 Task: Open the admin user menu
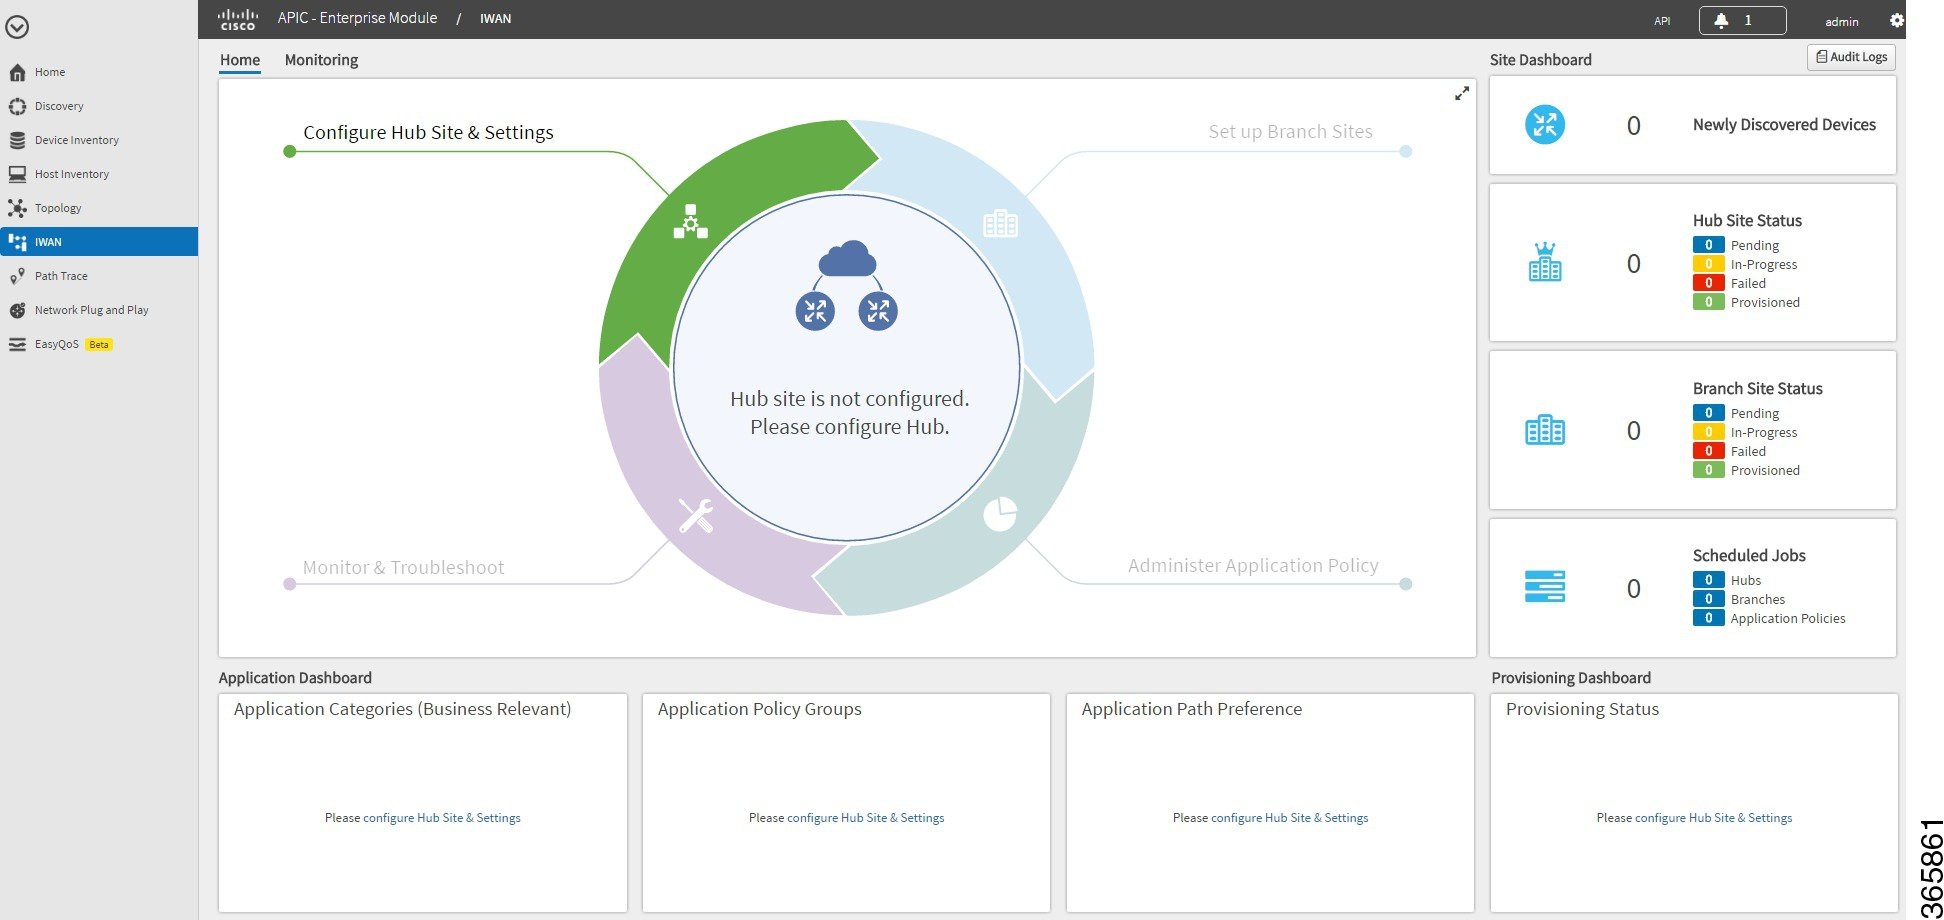[1842, 21]
